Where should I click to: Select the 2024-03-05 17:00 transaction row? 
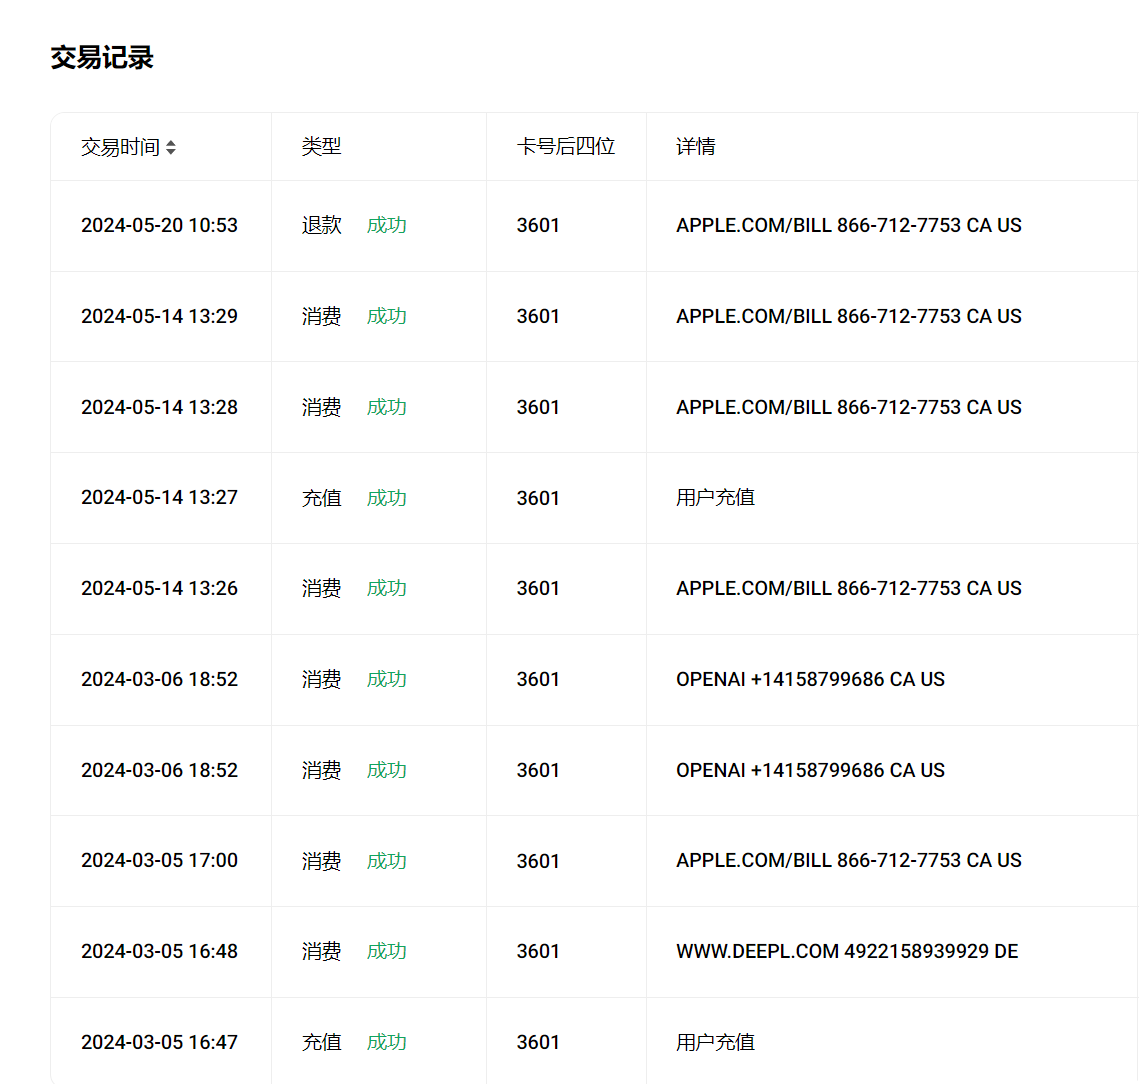pyautogui.click(x=594, y=861)
